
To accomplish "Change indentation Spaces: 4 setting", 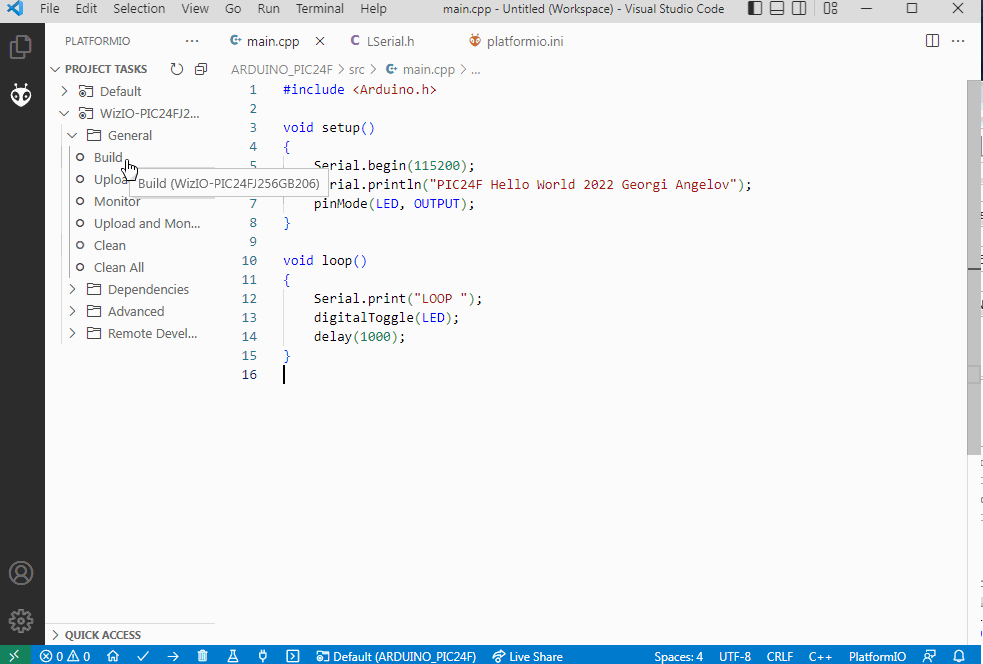I will click(678, 656).
